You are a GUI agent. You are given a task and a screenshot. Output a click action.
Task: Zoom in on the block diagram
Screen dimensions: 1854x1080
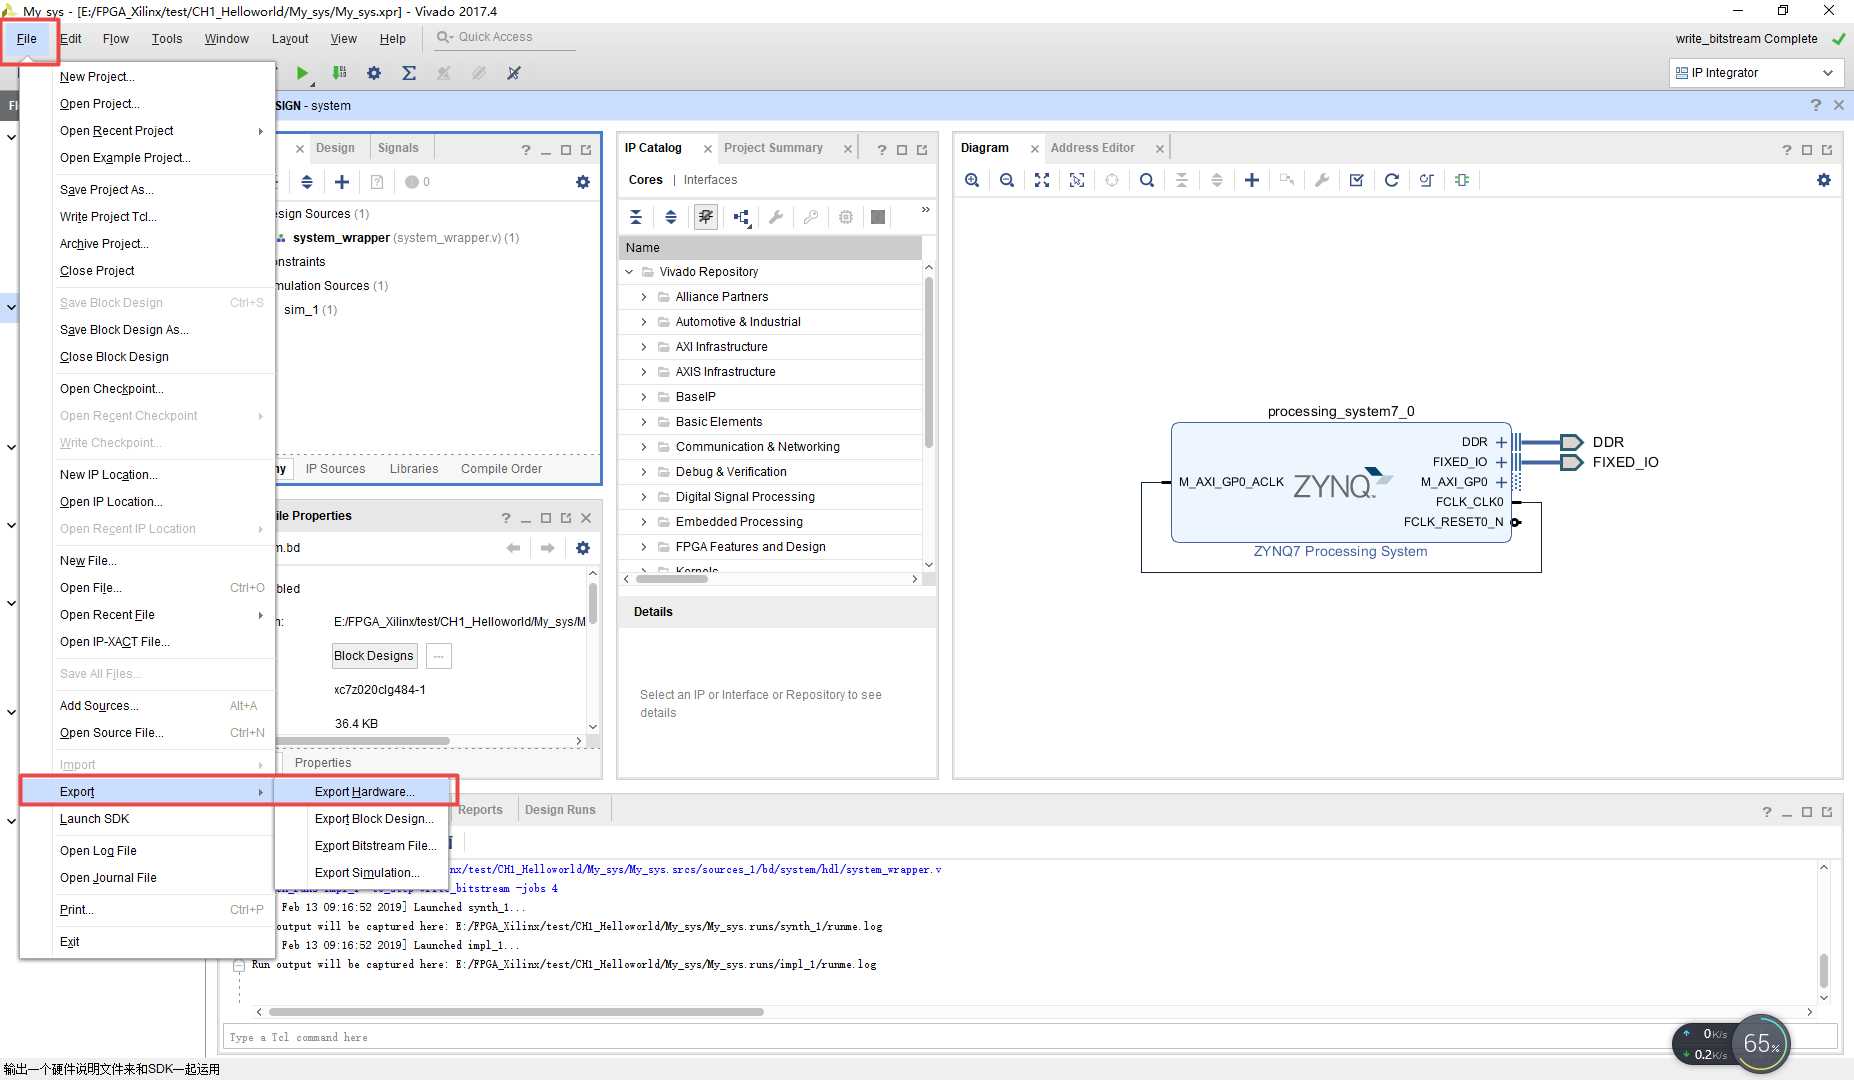[972, 180]
